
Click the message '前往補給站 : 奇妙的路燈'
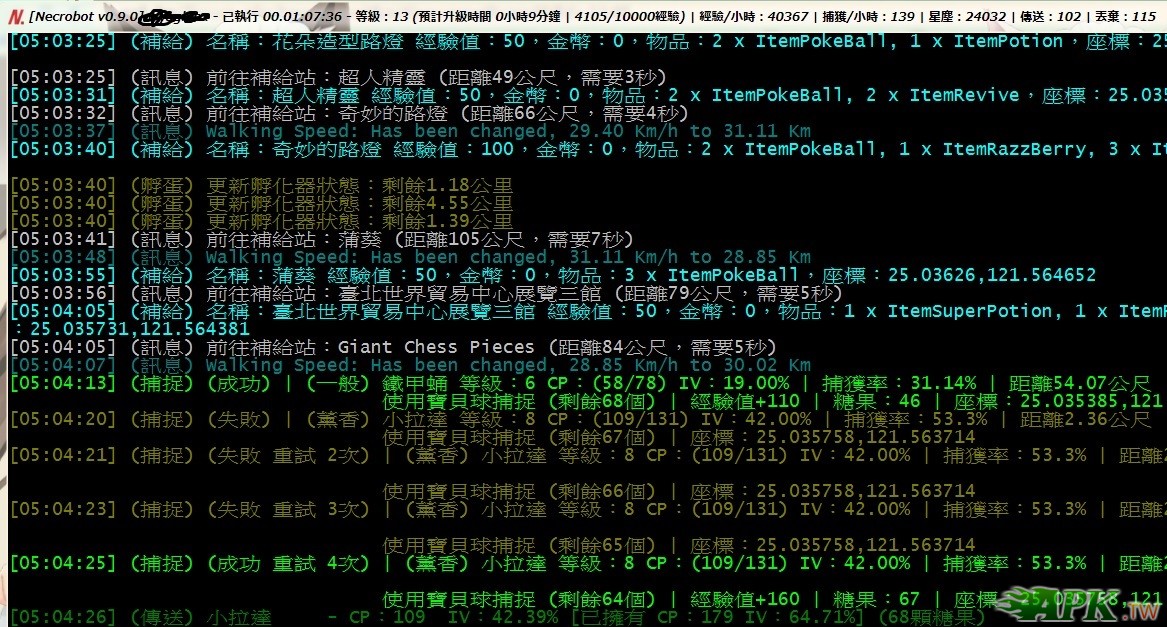tap(447, 112)
